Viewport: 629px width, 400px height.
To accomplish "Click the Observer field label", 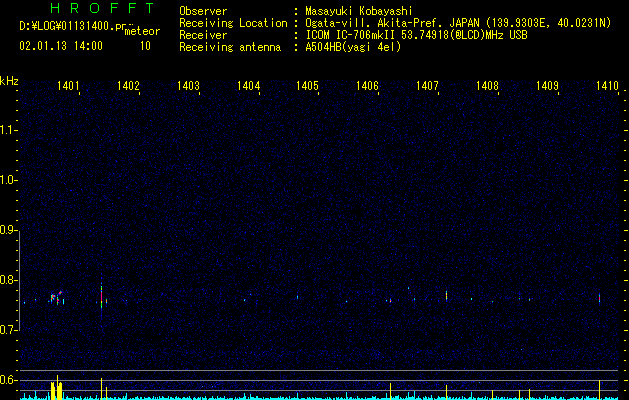I will click(203, 11).
